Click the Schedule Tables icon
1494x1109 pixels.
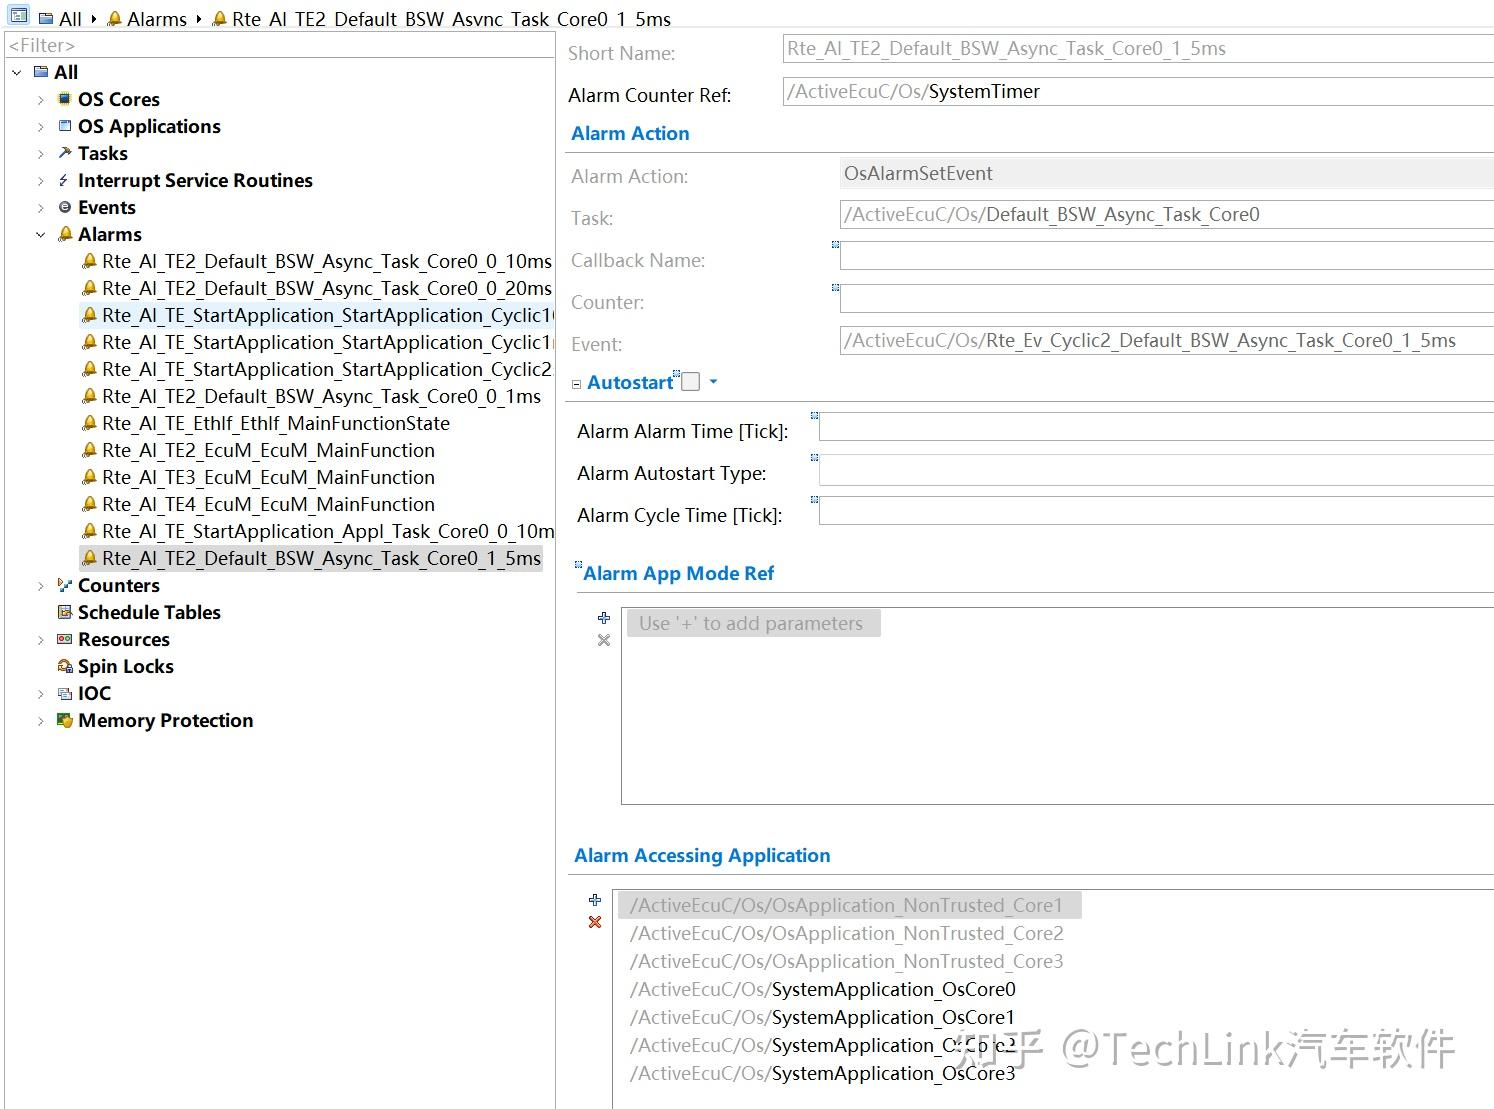(x=65, y=612)
